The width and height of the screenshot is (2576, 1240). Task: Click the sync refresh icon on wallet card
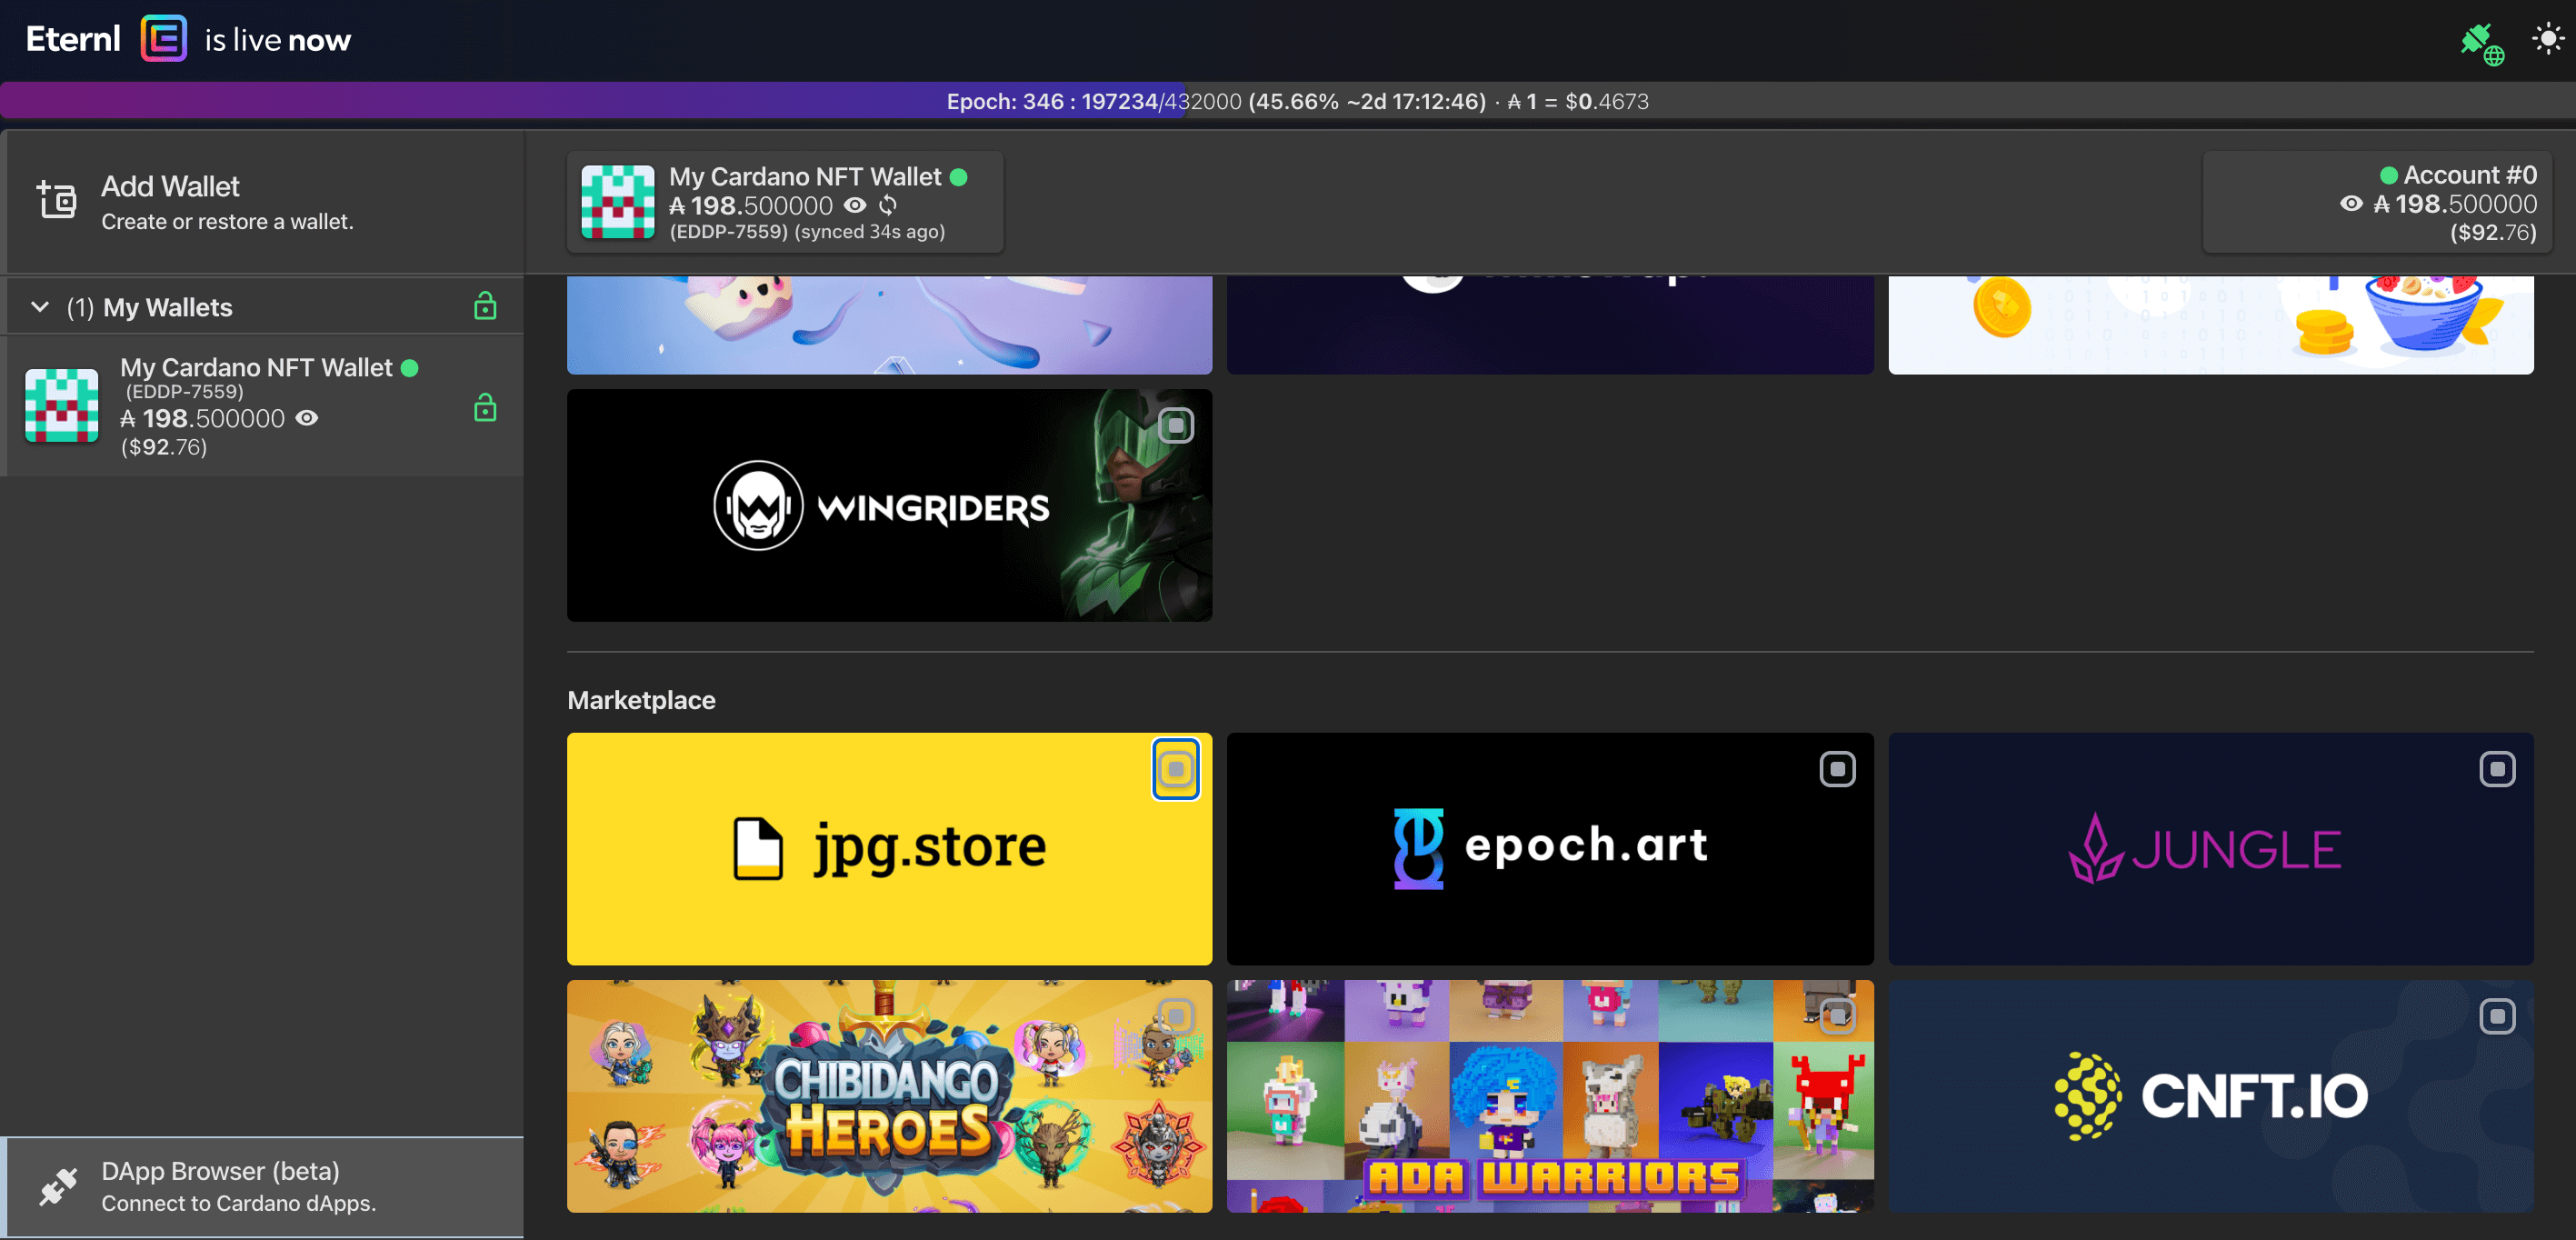click(x=888, y=206)
